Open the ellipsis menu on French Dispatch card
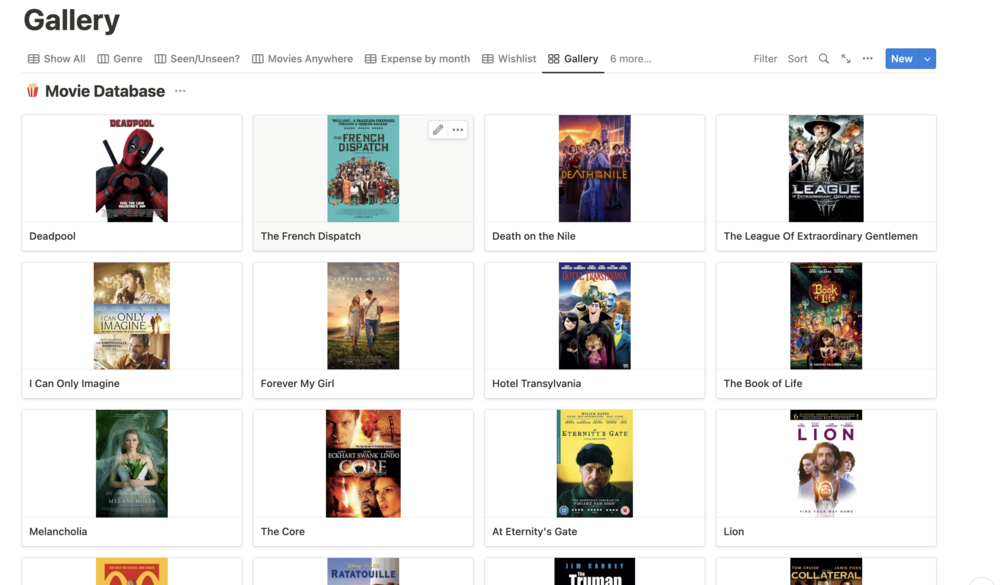The image size is (1005, 585). coord(458,129)
